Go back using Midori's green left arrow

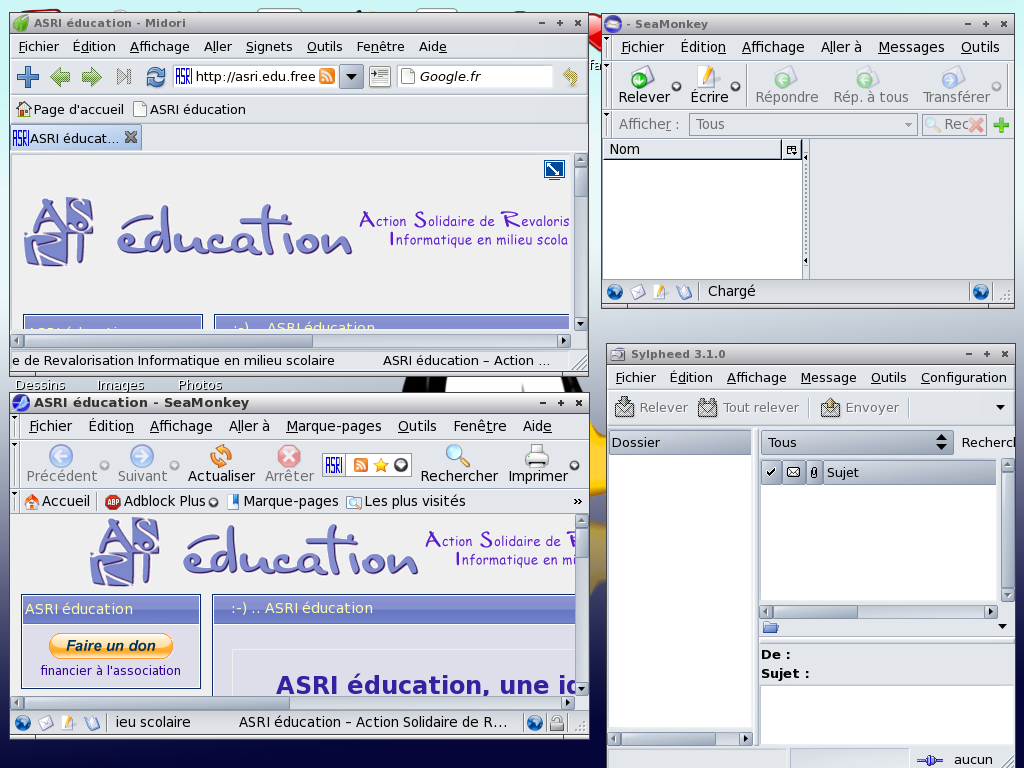click(60, 77)
